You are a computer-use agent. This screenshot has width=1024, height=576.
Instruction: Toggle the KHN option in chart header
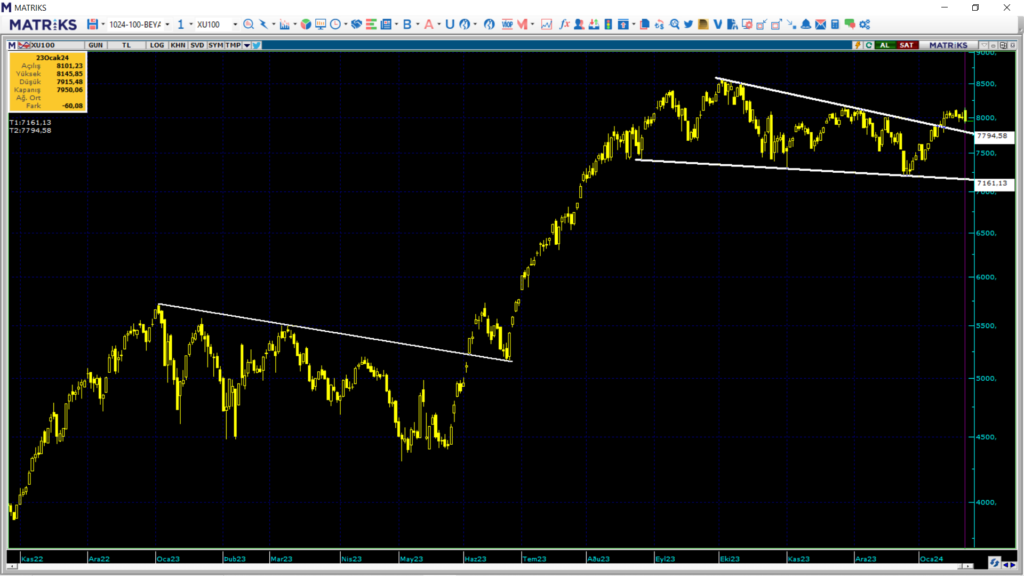pos(177,45)
